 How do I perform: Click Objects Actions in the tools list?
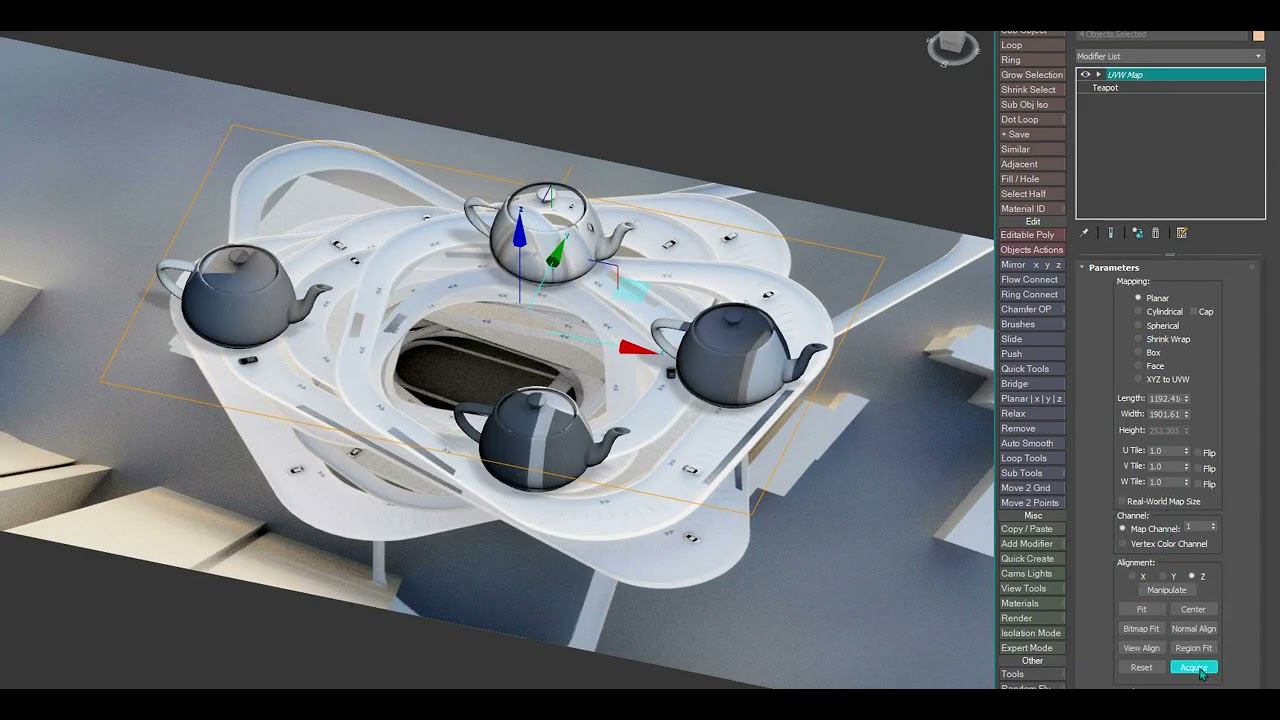click(1032, 250)
